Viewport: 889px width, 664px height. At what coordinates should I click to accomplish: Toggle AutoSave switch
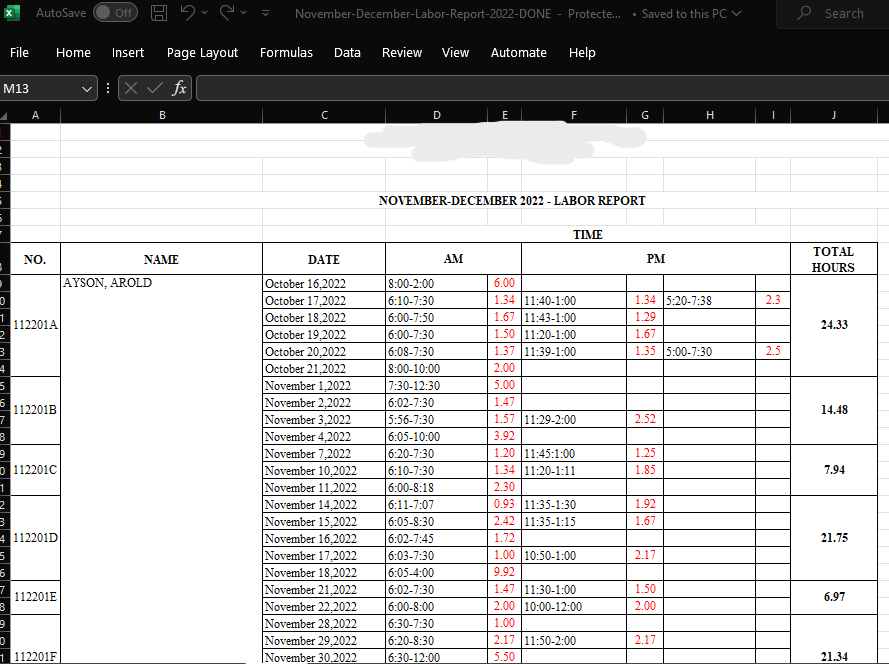[115, 12]
